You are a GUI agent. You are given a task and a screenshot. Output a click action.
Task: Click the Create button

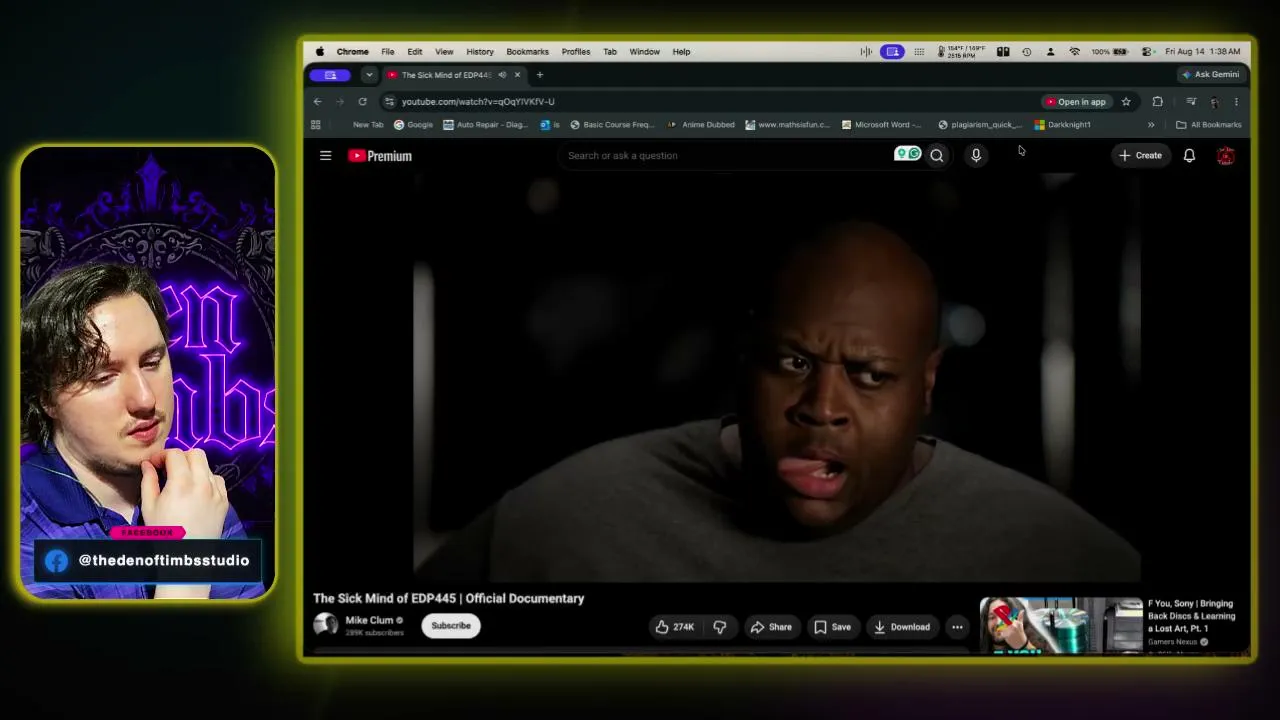pyautogui.click(x=1140, y=156)
